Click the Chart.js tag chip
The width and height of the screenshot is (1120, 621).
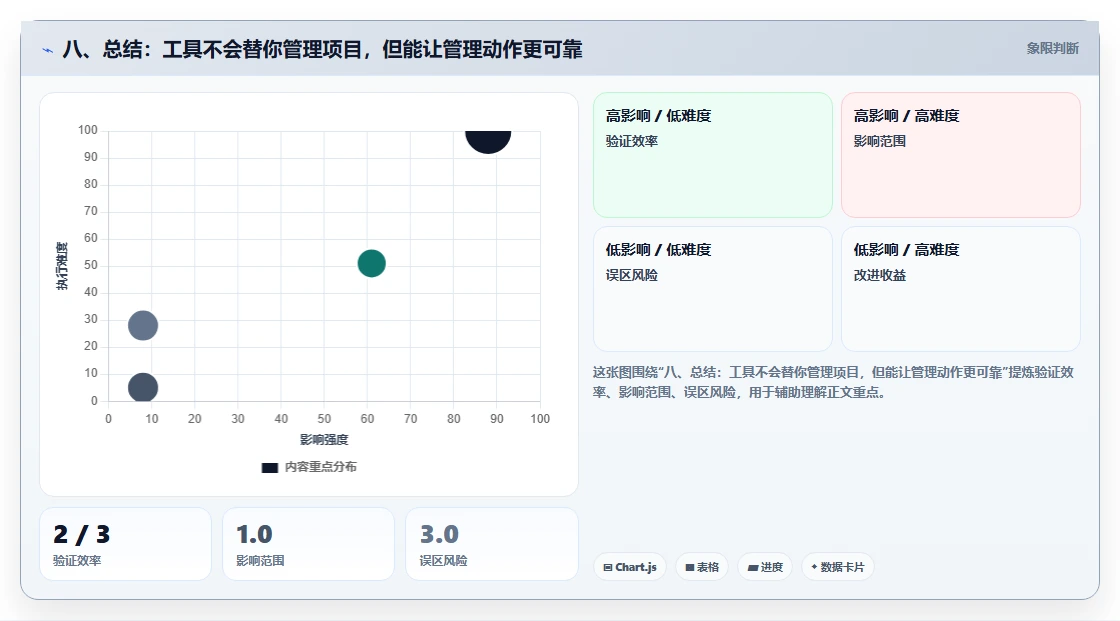(630, 567)
